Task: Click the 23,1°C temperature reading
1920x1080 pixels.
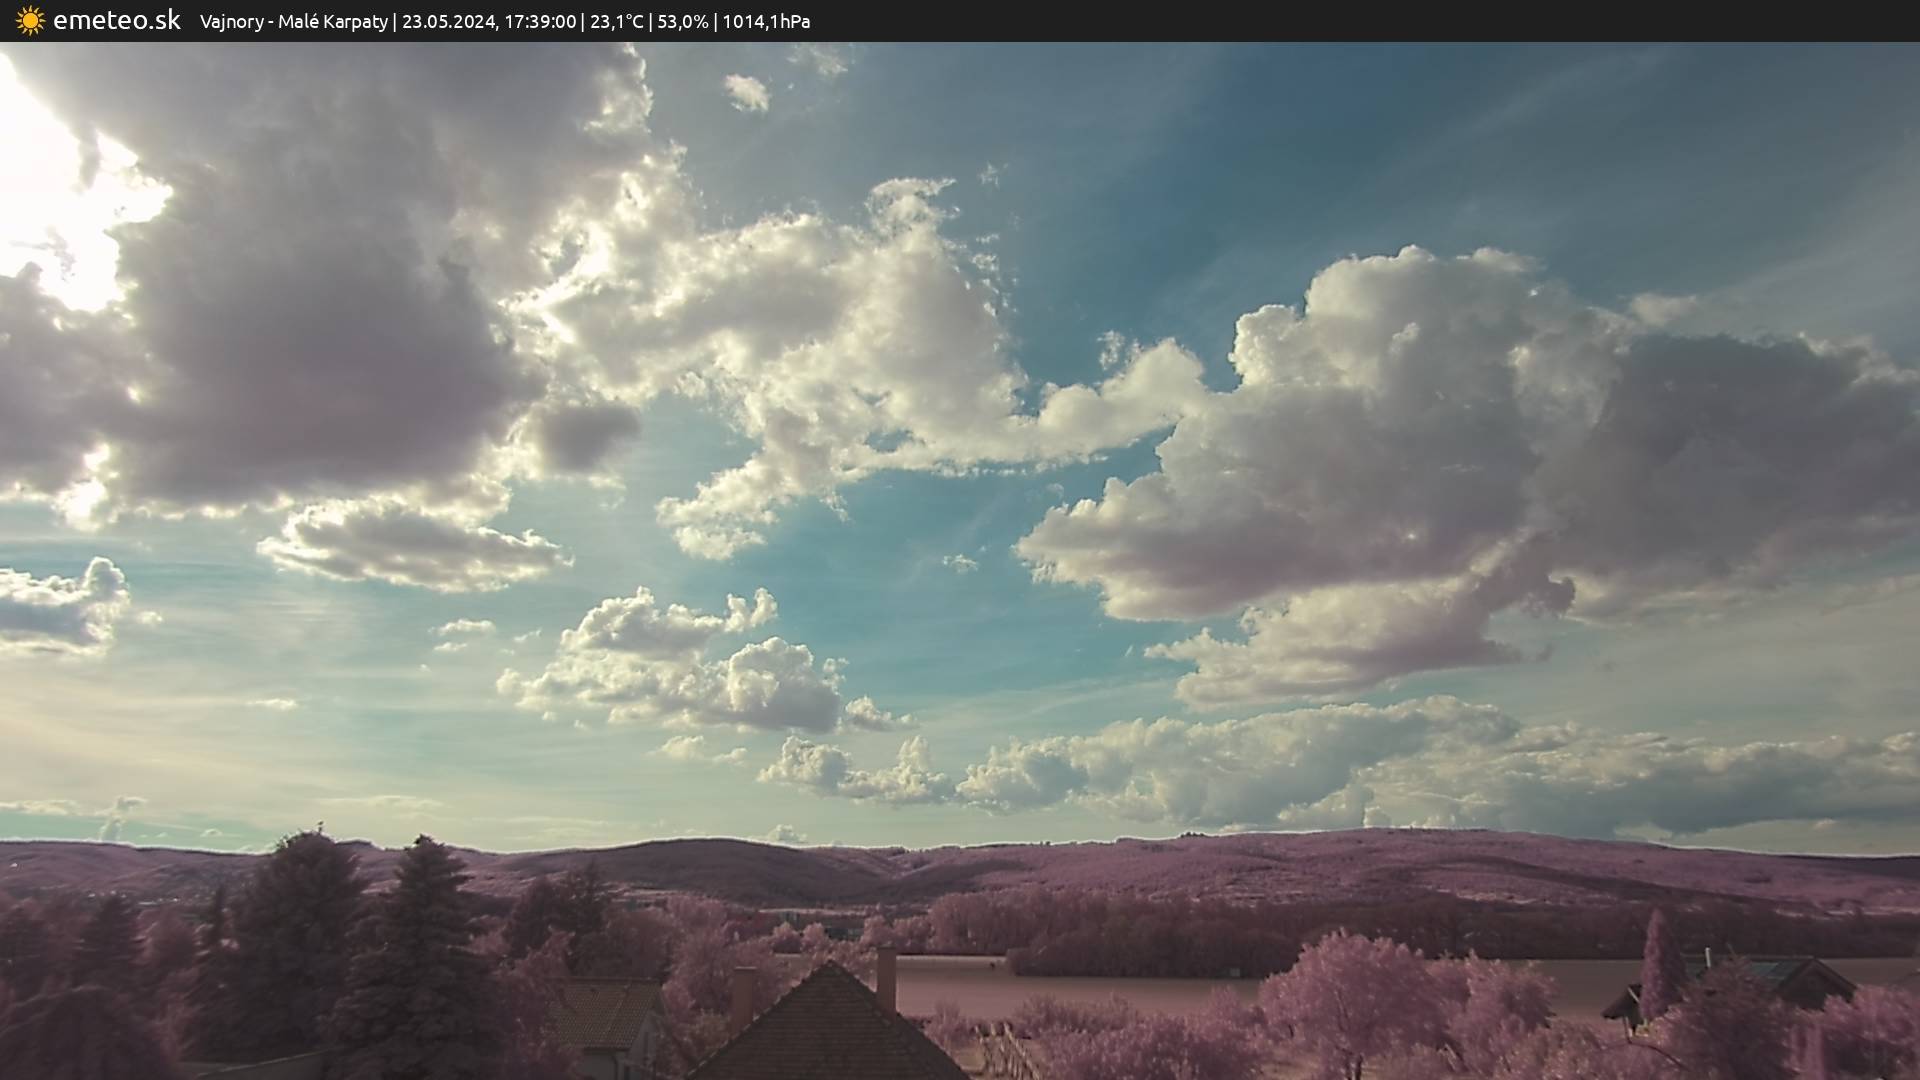Action: click(616, 21)
